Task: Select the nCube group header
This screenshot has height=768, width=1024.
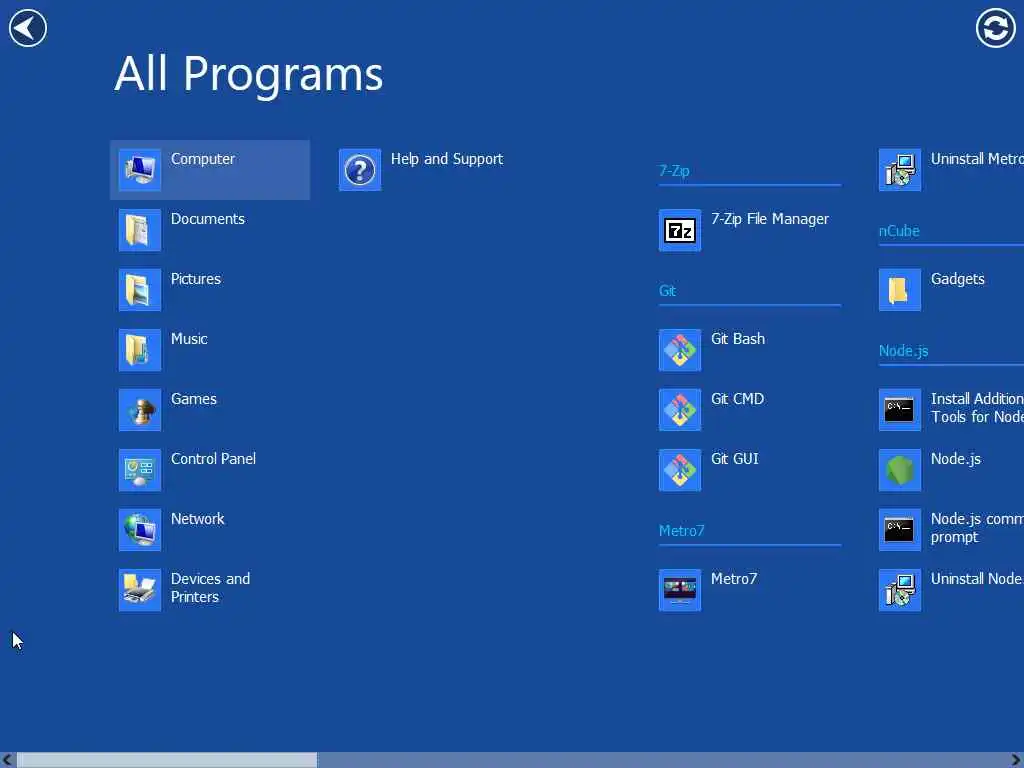Action: (899, 231)
